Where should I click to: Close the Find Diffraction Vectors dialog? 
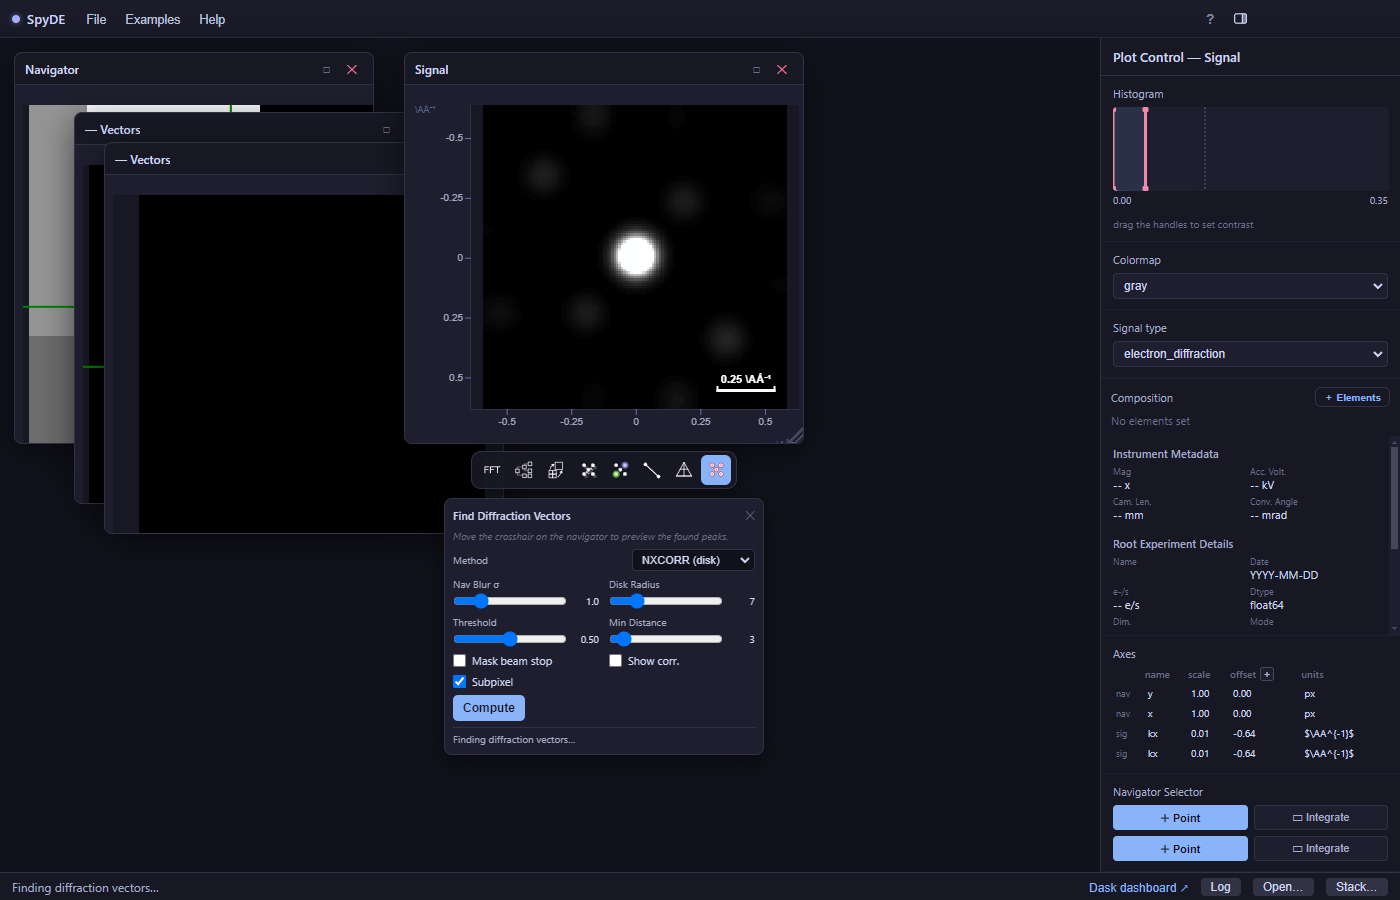tap(750, 516)
